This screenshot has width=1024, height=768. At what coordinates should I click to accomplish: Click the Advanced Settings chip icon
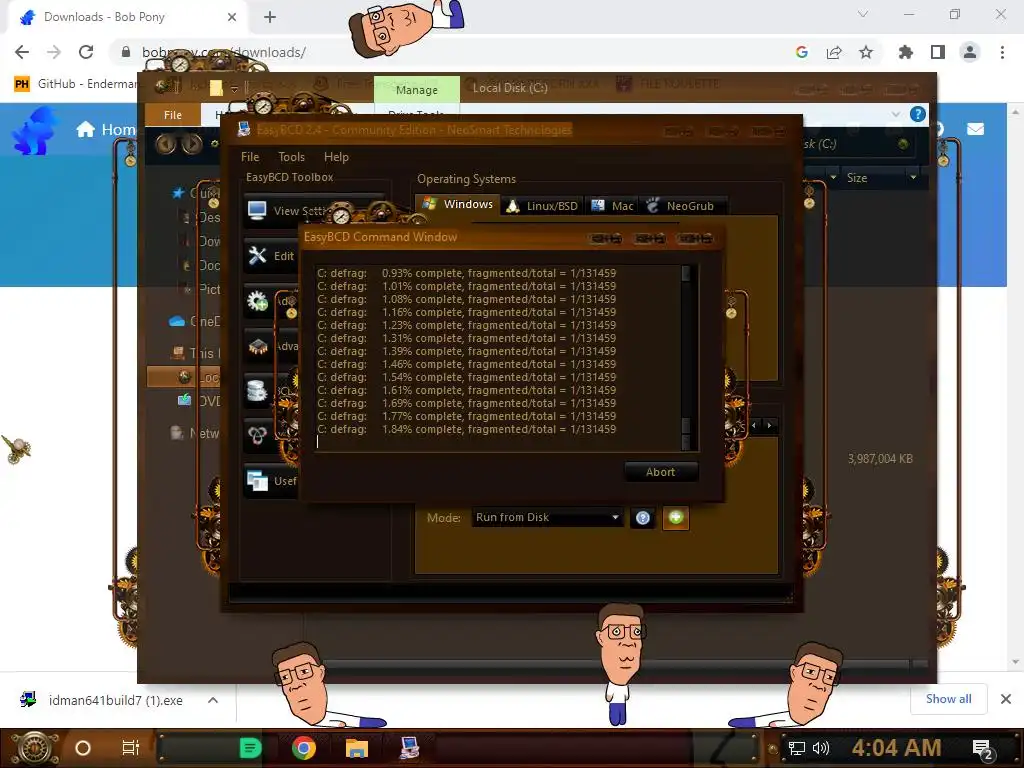click(x=258, y=346)
